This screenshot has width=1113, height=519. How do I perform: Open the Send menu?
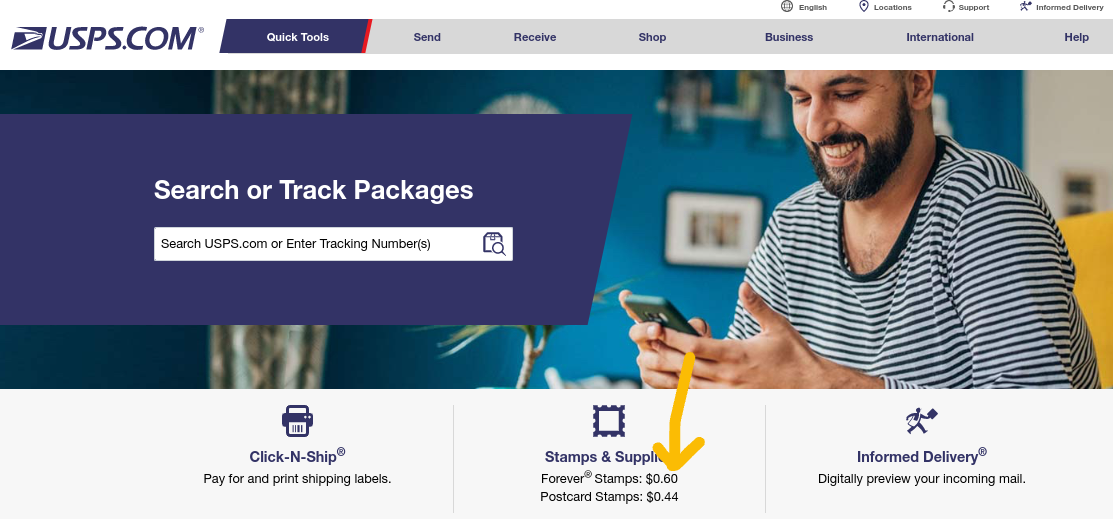[x=427, y=37]
